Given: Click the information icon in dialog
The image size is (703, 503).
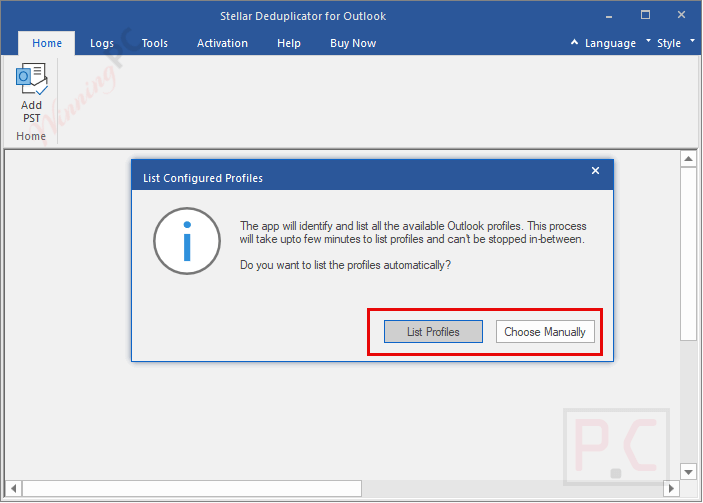Looking at the screenshot, I should pyautogui.click(x=187, y=241).
